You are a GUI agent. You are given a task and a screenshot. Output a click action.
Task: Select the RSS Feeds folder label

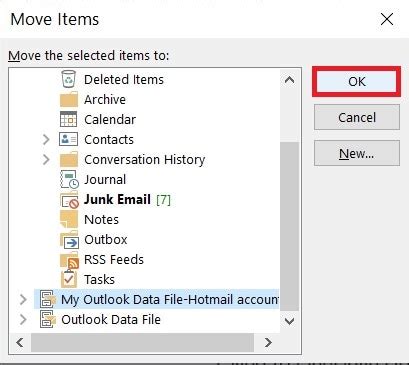point(114,260)
